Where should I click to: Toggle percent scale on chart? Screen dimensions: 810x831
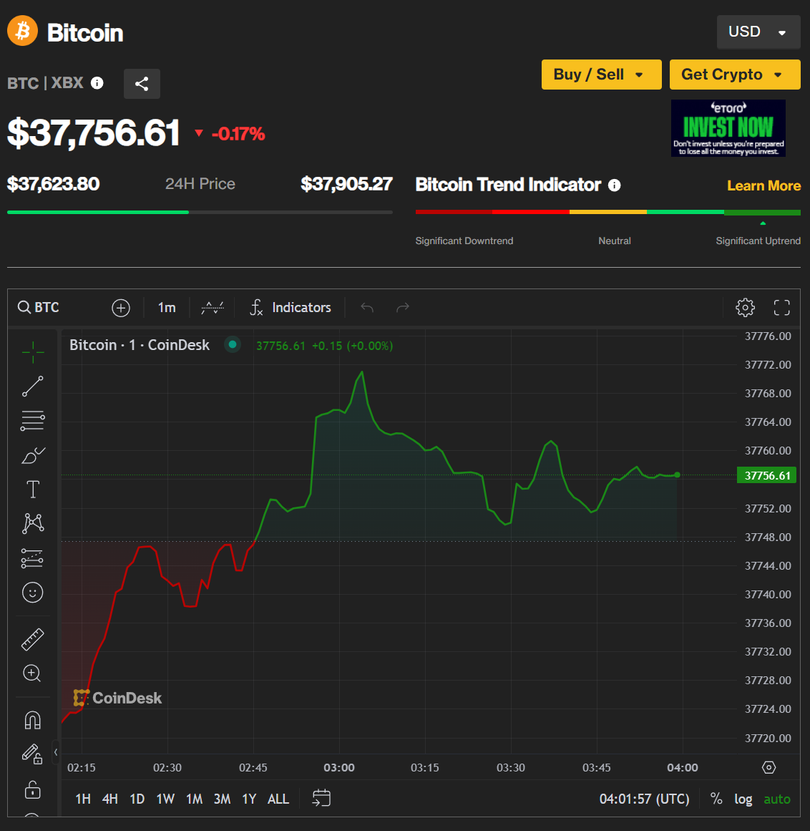tap(716, 799)
